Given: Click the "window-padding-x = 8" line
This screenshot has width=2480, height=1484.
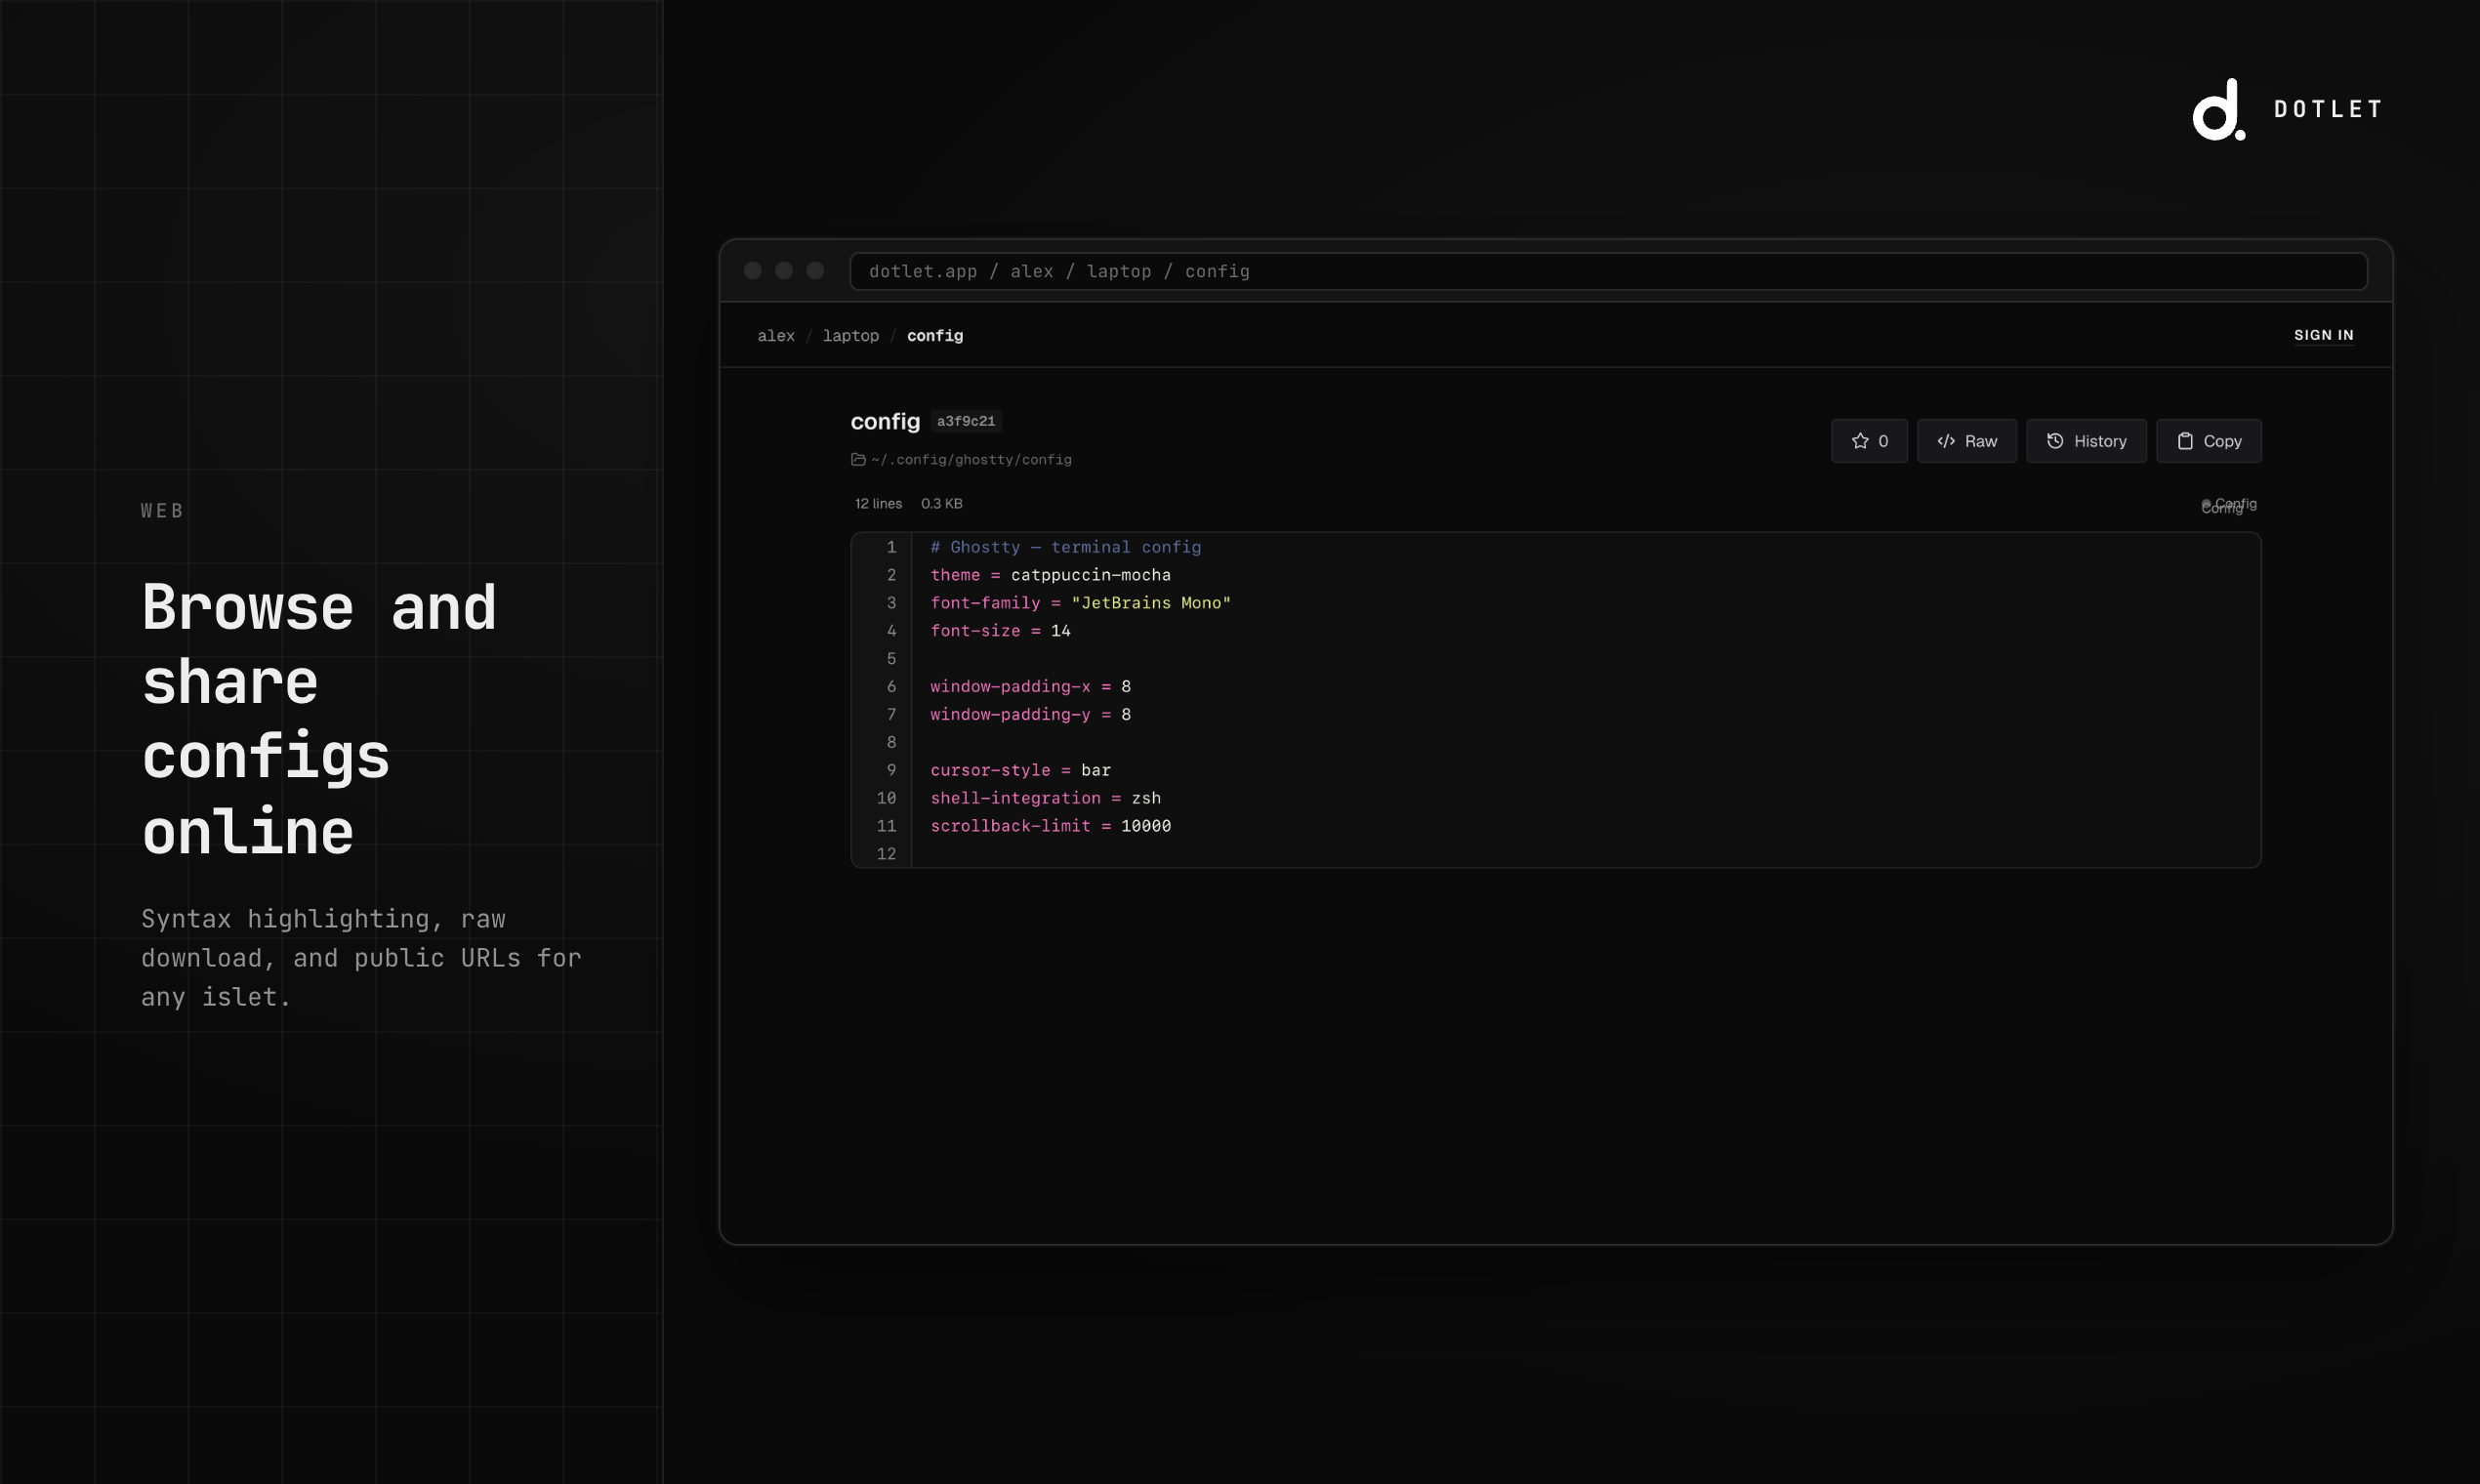Looking at the screenshot, I should click(x=1030, y=687).
